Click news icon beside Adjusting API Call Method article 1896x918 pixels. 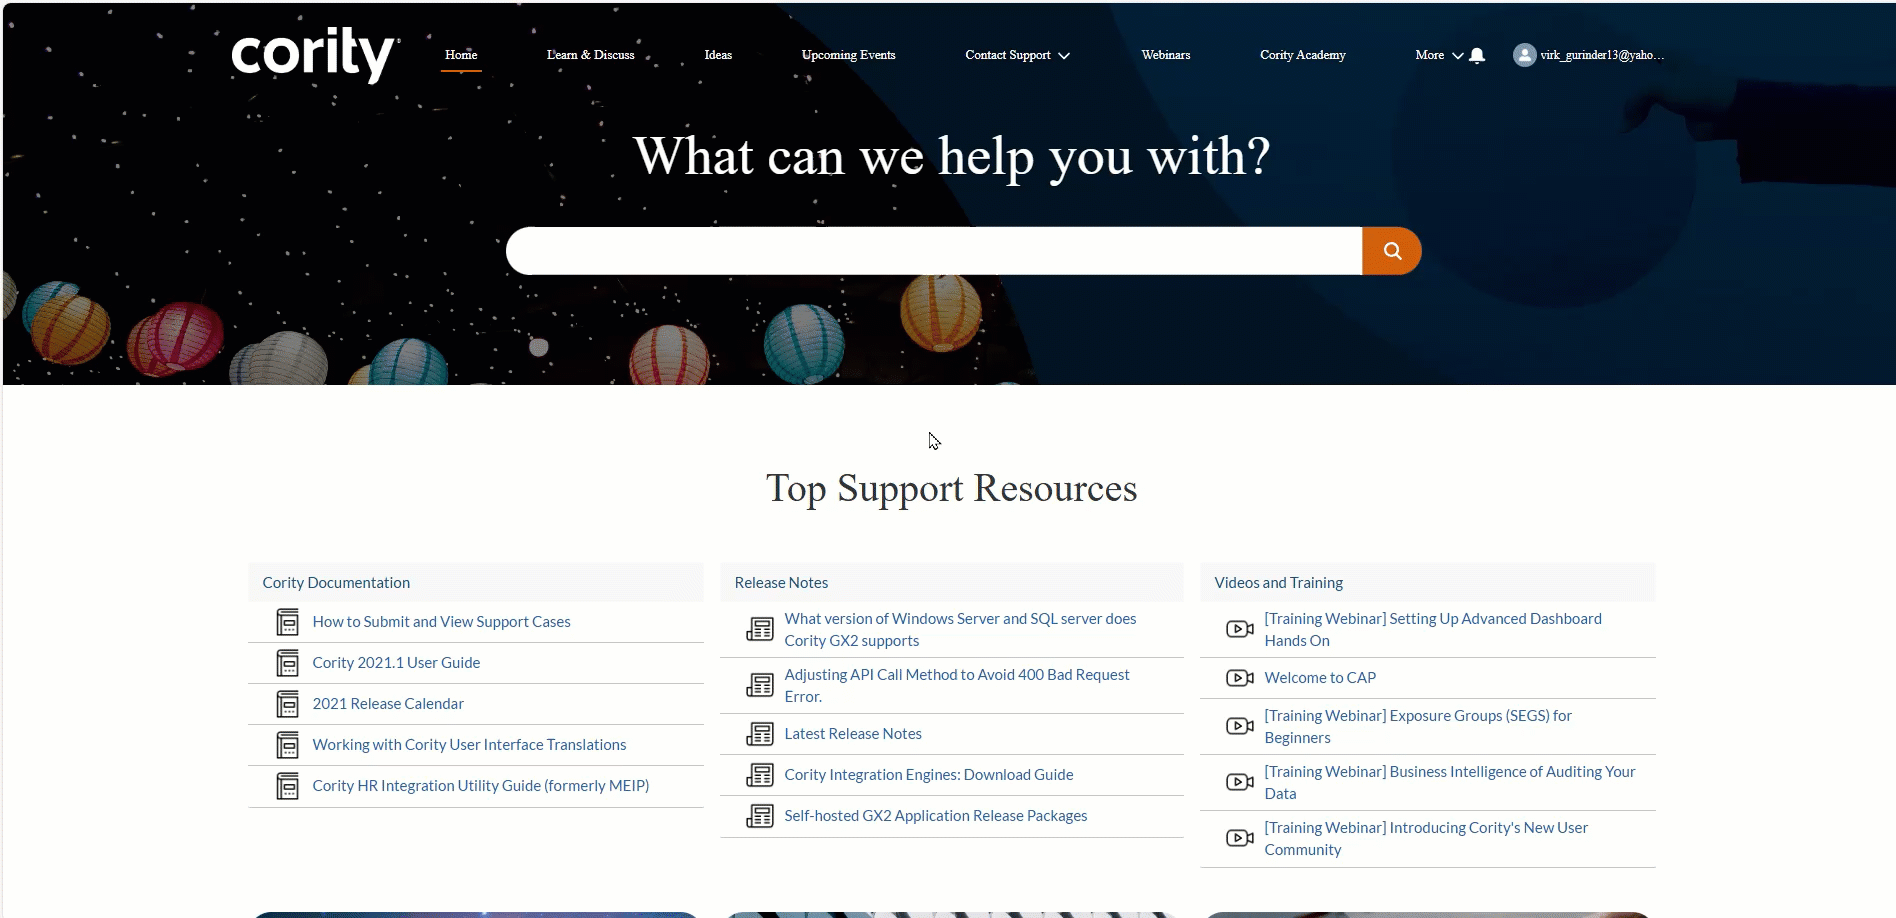(760, 685)
